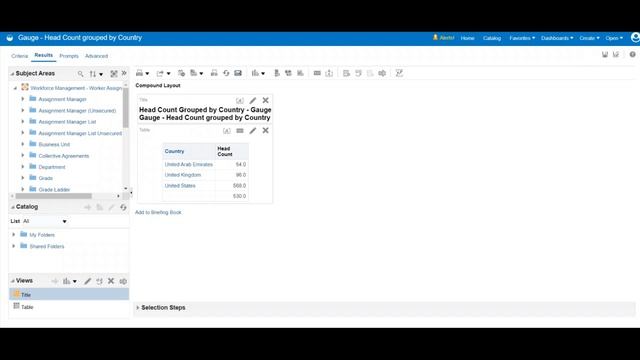640x360 pixels.
Task: Expand the Business Unit folder
Action: tap(23, 144)
